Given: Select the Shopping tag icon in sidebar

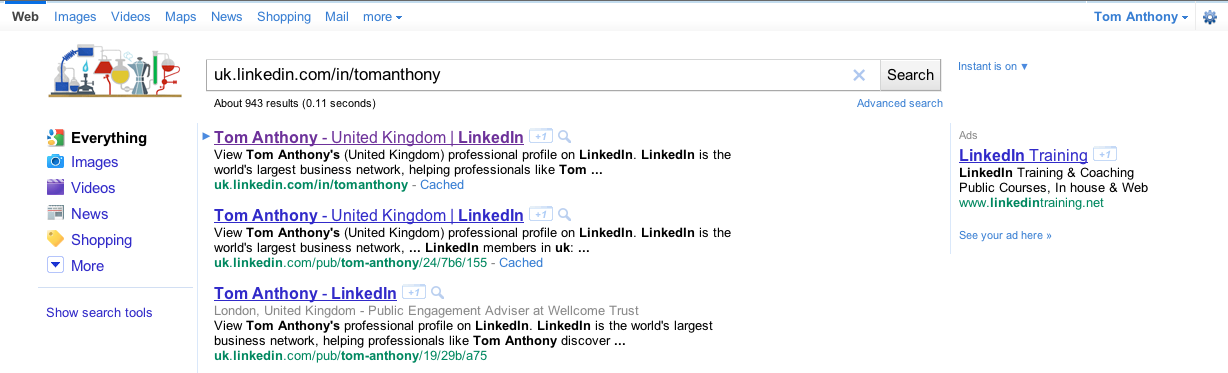Looking at the screenshot, I should point(55,239).
